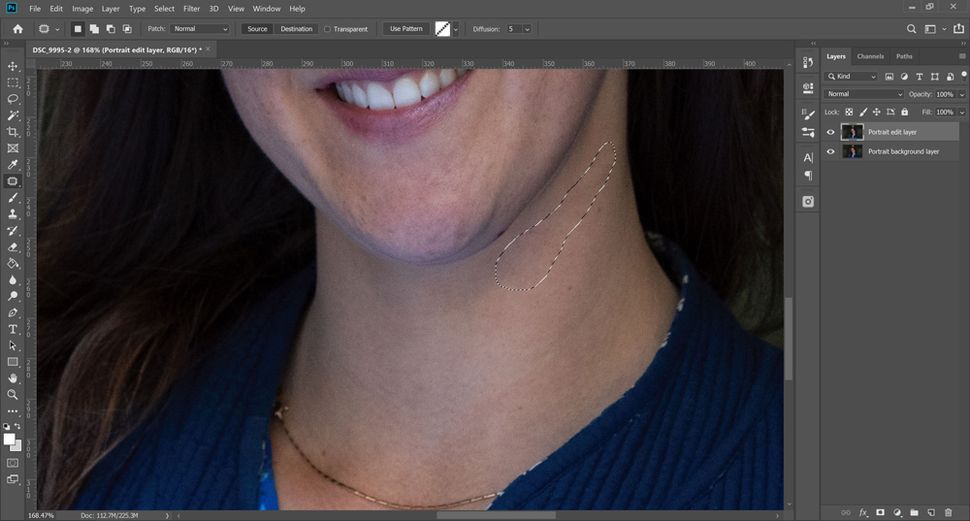970x521 pixels.
Task: Select the Magic Wand tool
Action: 12,115
